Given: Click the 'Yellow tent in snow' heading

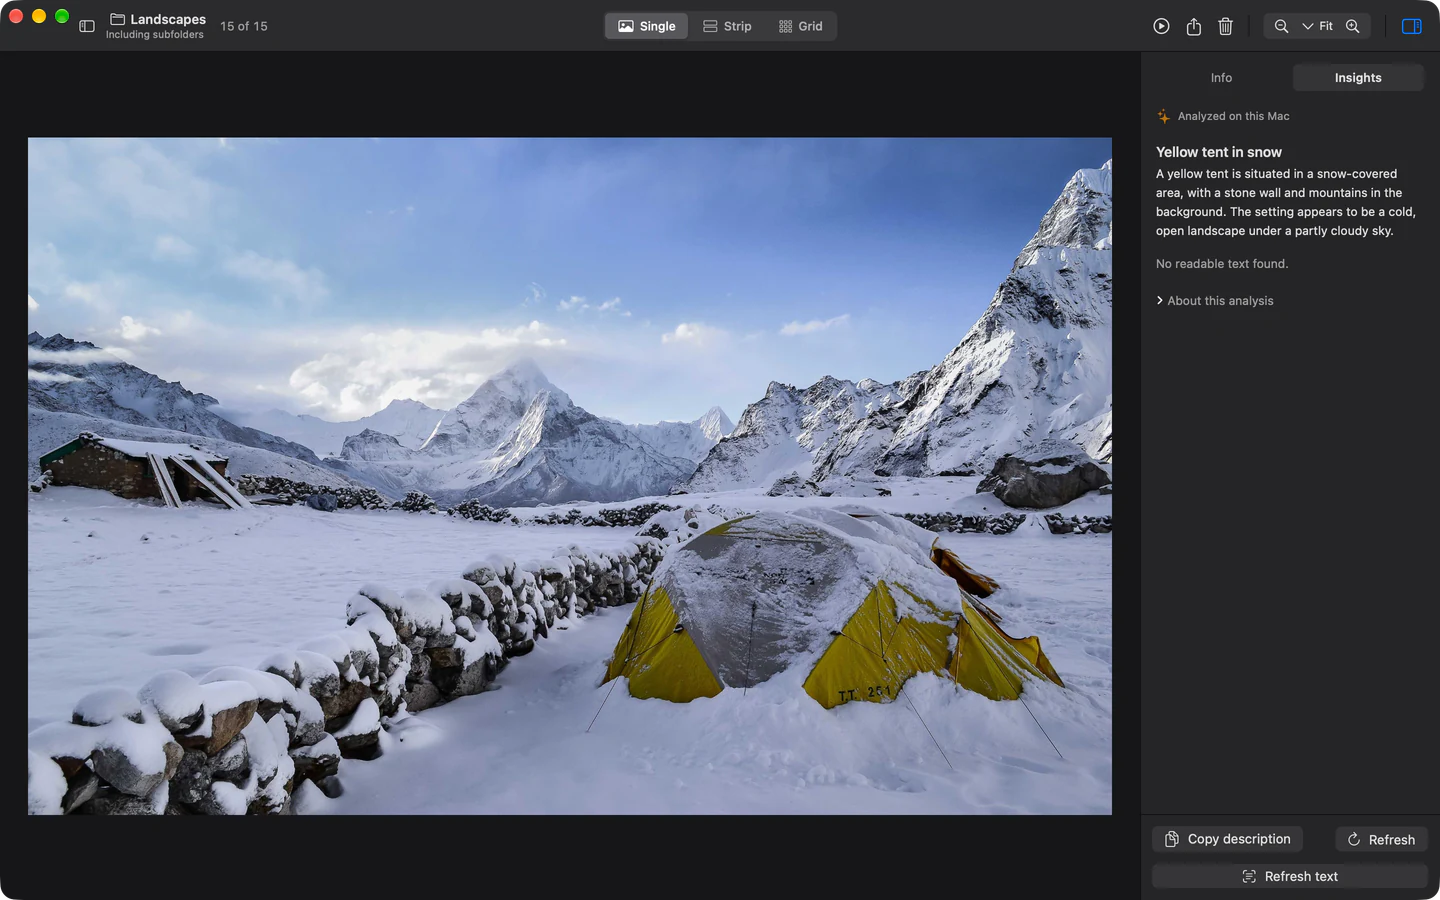Looking at the screenshot, I should (x=1219, y=152).
